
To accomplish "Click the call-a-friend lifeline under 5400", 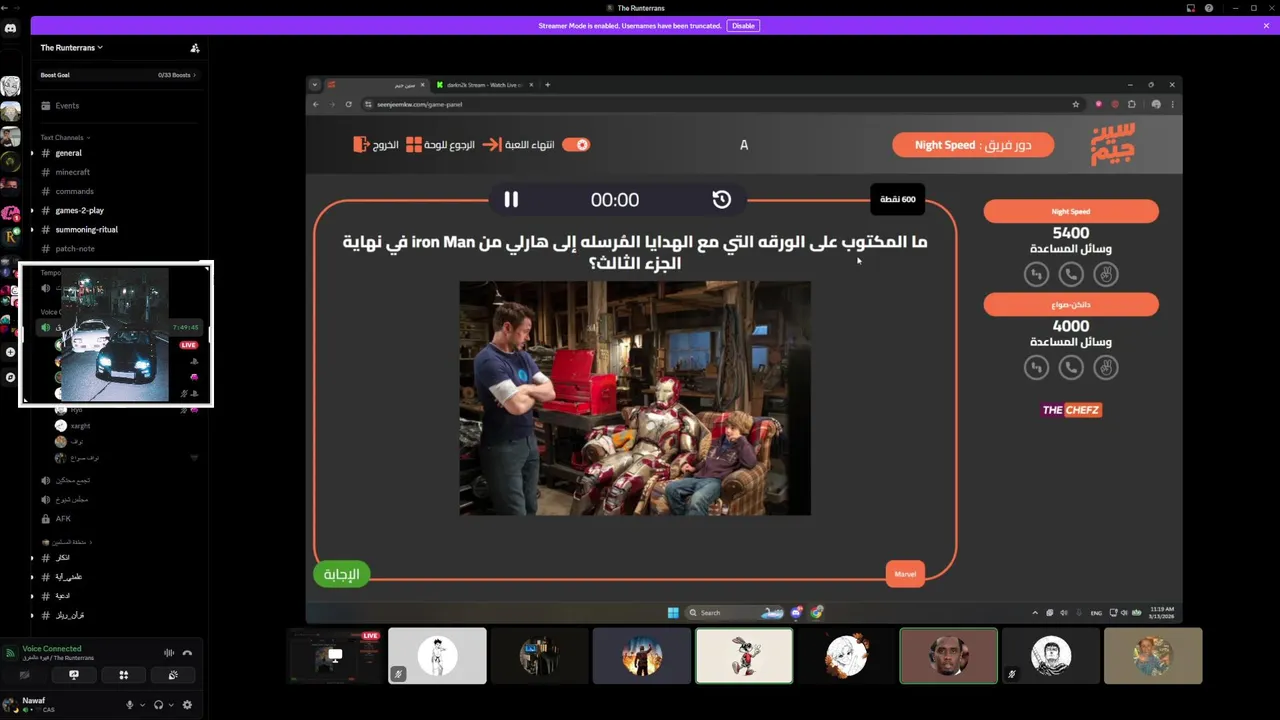I will click(x=1071, y=273).
